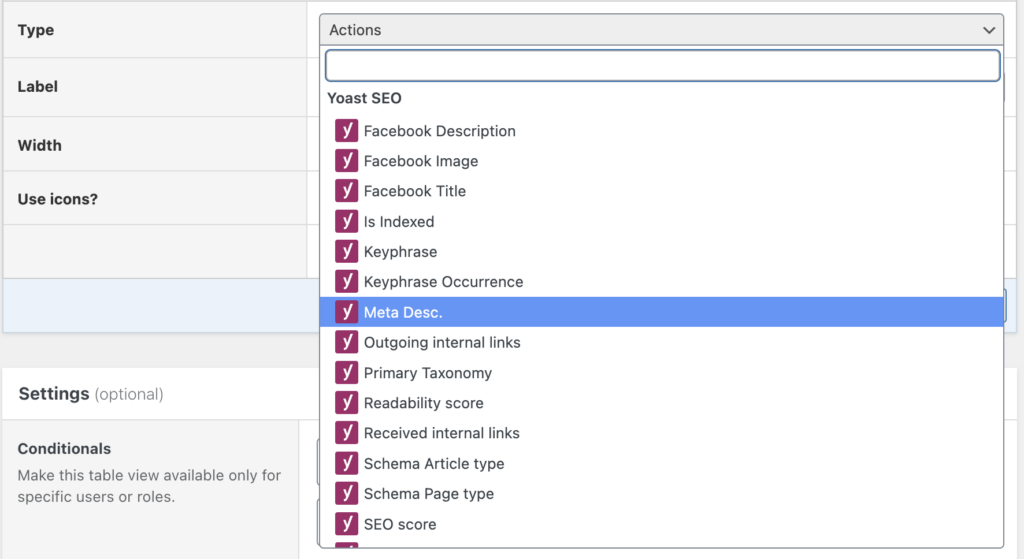Click the Yoast icon beside Primary Taxonomy
Screen dimensions: 1024x559
[346, 372]
